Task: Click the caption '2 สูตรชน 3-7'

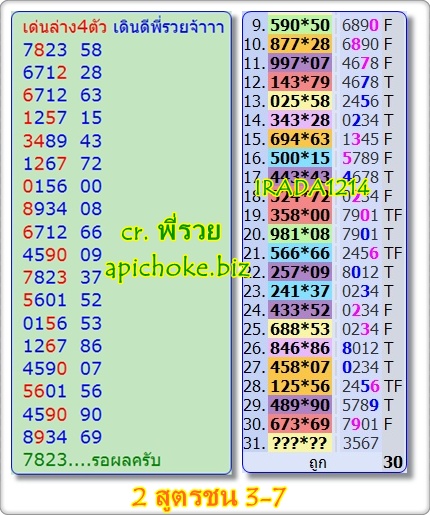Action: click(209, 497)
